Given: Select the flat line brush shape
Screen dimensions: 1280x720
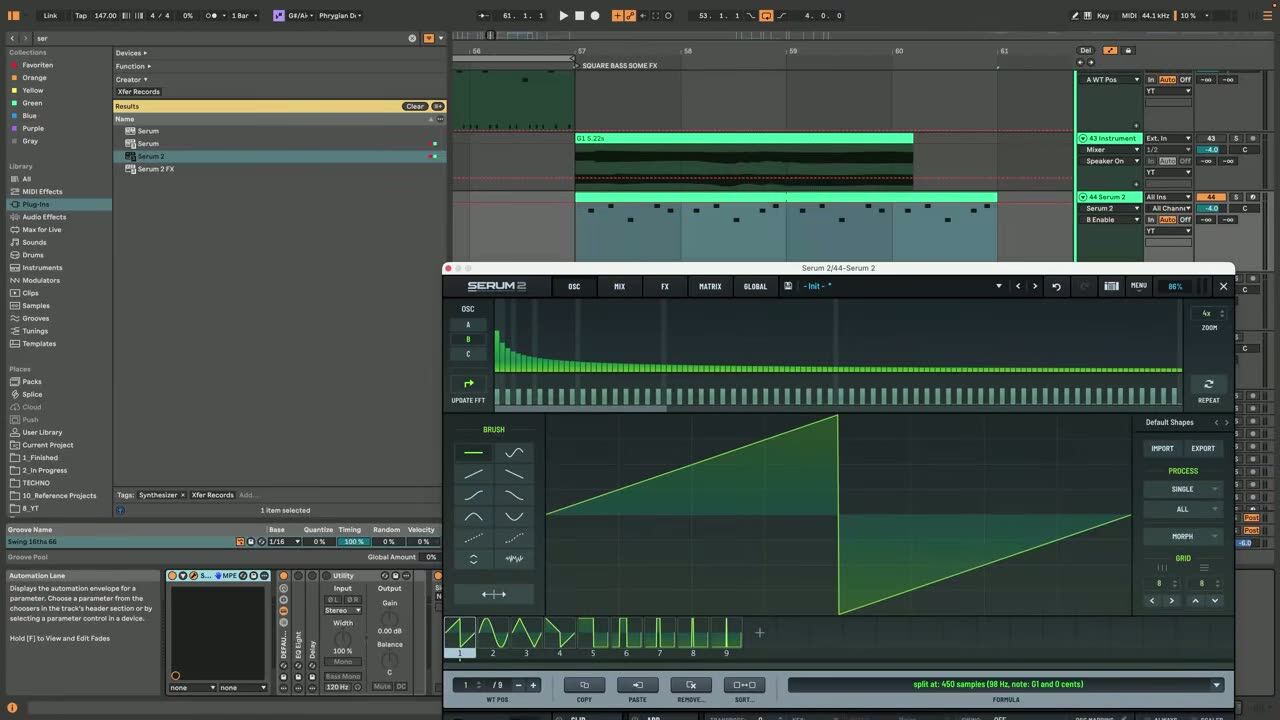Looking at the screenshot, I should [x=473, y=452].
